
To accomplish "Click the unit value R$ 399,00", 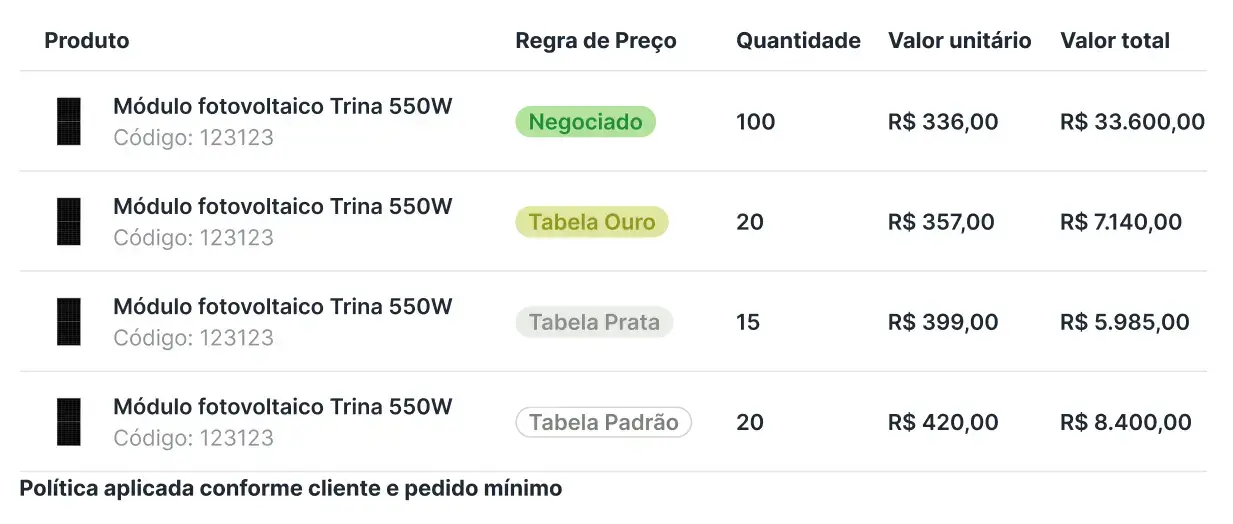I will 942,322.
